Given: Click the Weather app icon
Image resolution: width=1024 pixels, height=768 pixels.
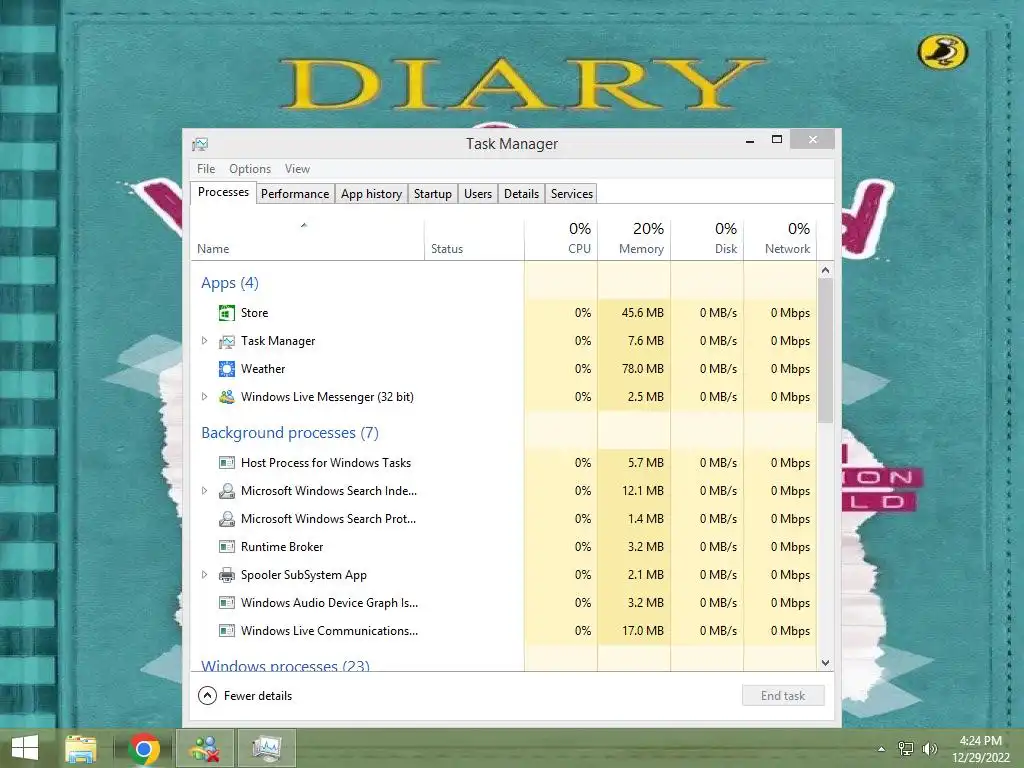Looking at the screenshot, I should [227, 369].
